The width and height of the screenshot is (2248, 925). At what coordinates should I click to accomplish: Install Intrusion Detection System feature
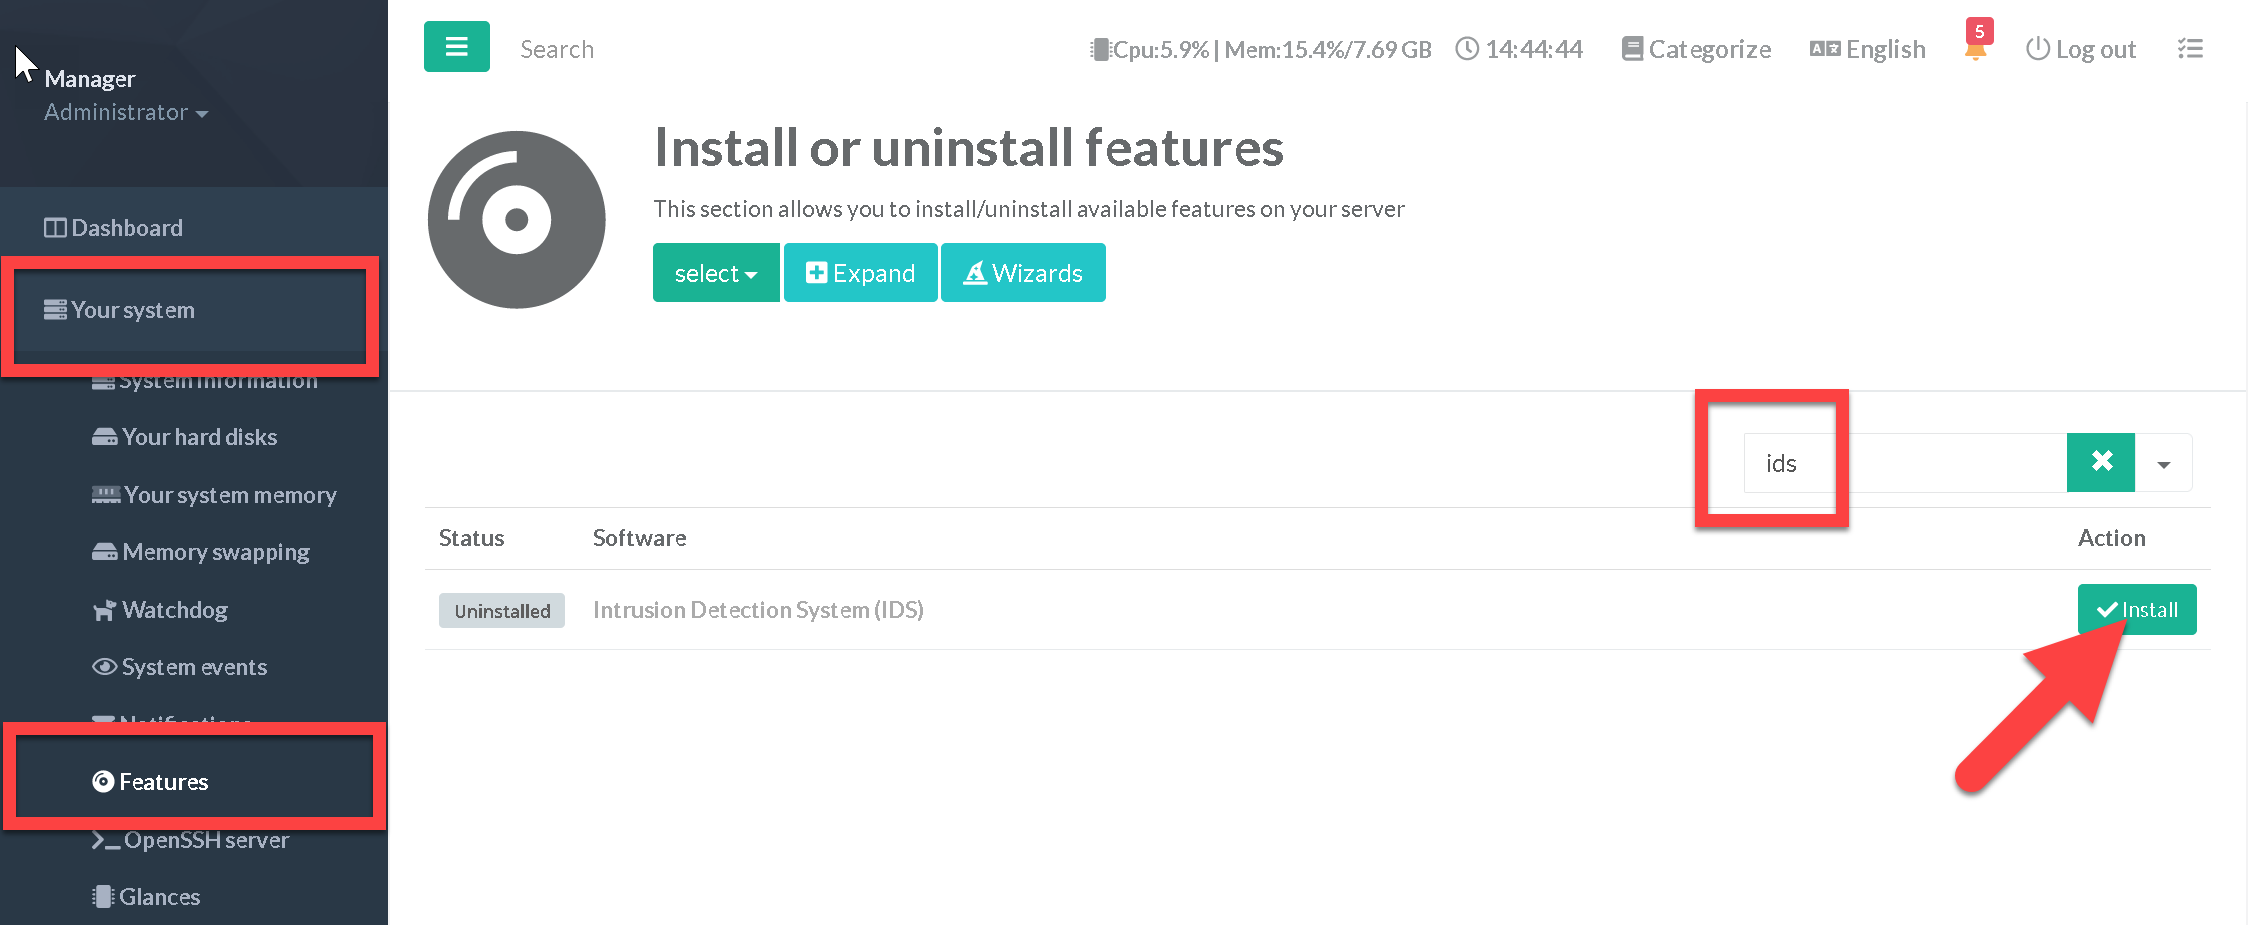click(x=2137, y=610)
